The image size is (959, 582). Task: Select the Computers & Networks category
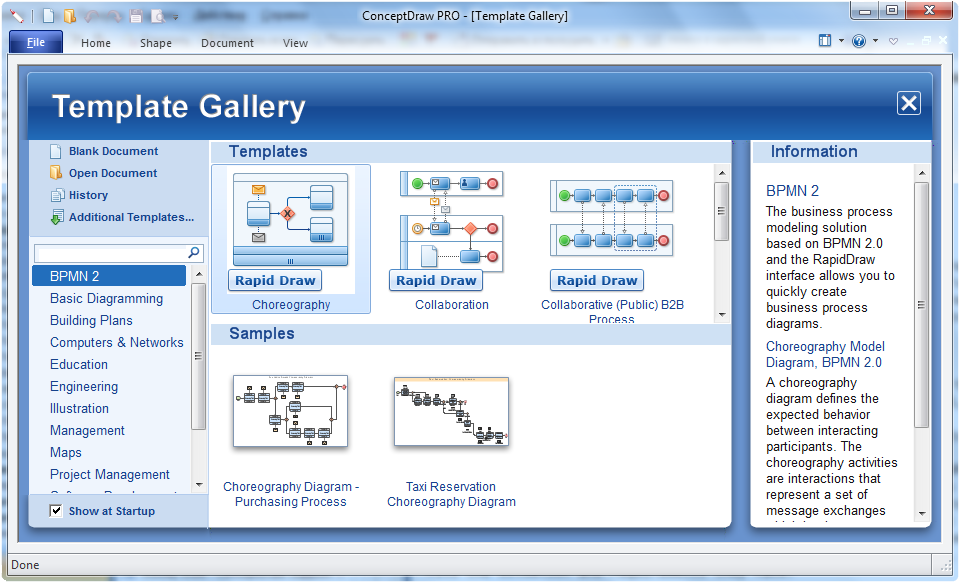tap(116, 342)
